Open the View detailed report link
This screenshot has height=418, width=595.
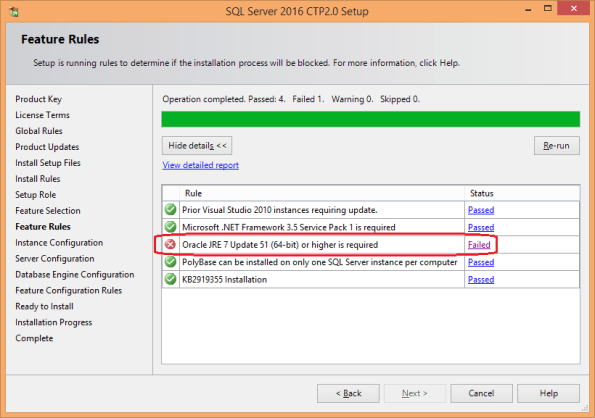(200, 165)
